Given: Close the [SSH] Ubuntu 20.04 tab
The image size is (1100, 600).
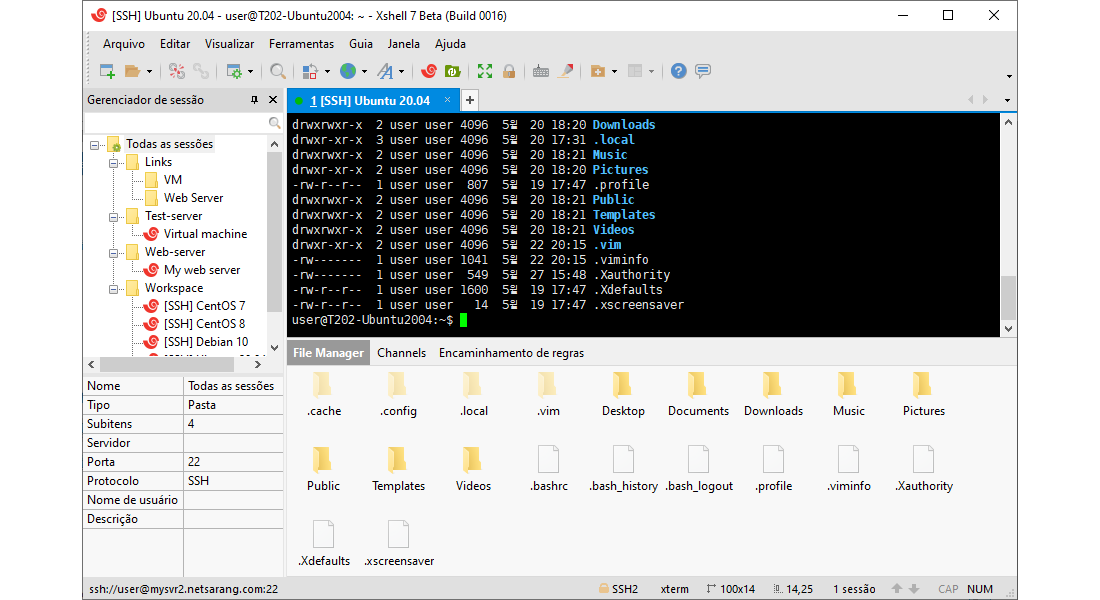Looking at the screenshot, I should pos(448,100).
